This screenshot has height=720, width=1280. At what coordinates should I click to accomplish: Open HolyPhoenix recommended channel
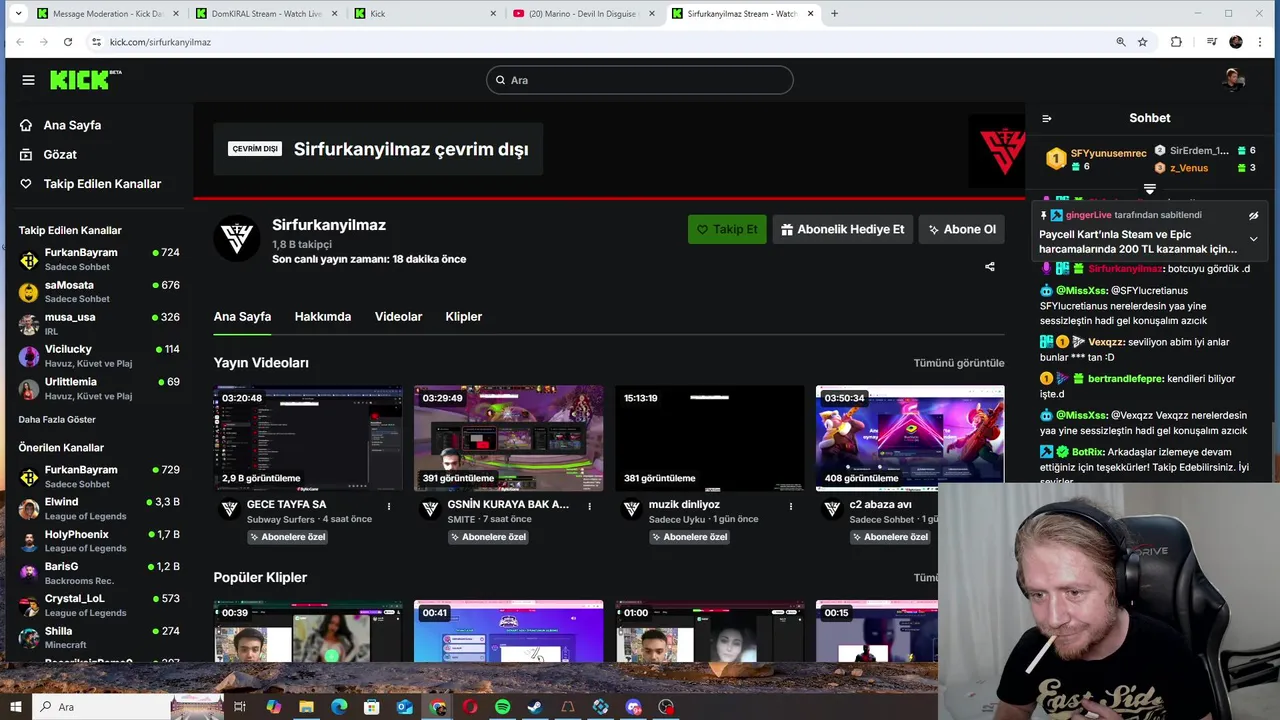pyautogui.click(x=99, y=540)
